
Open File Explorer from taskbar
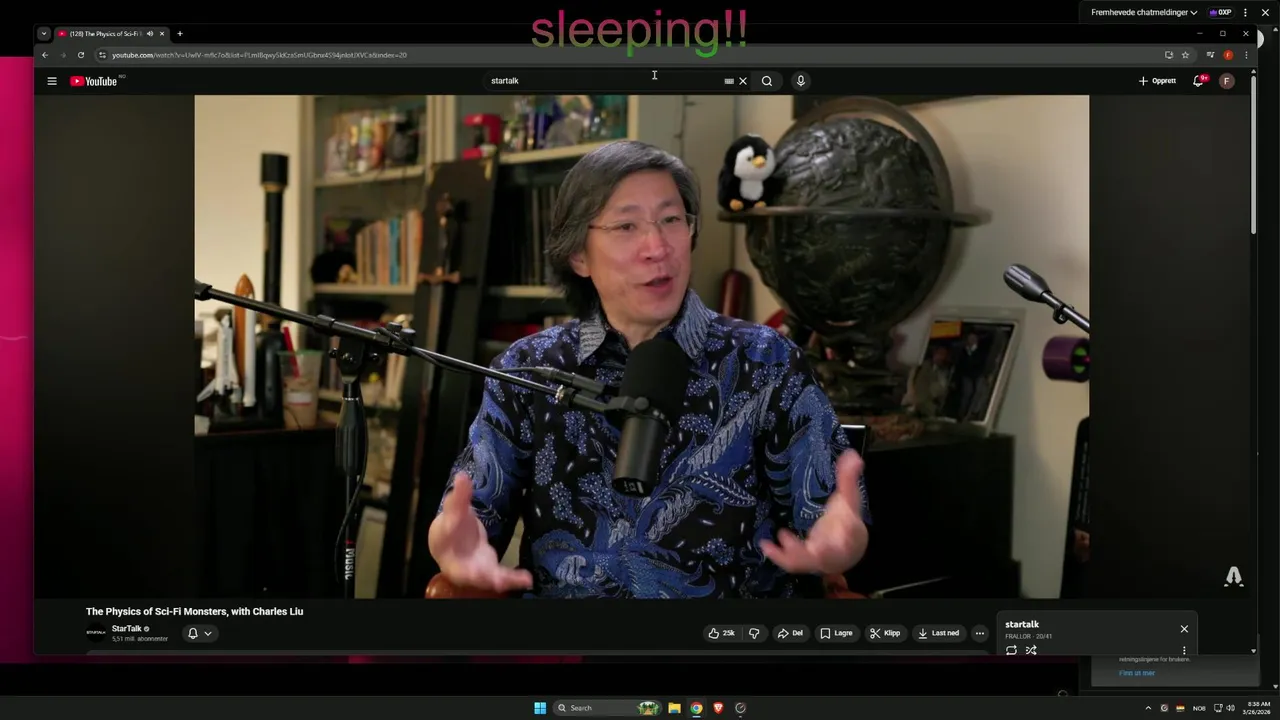[x=674, y=708]
